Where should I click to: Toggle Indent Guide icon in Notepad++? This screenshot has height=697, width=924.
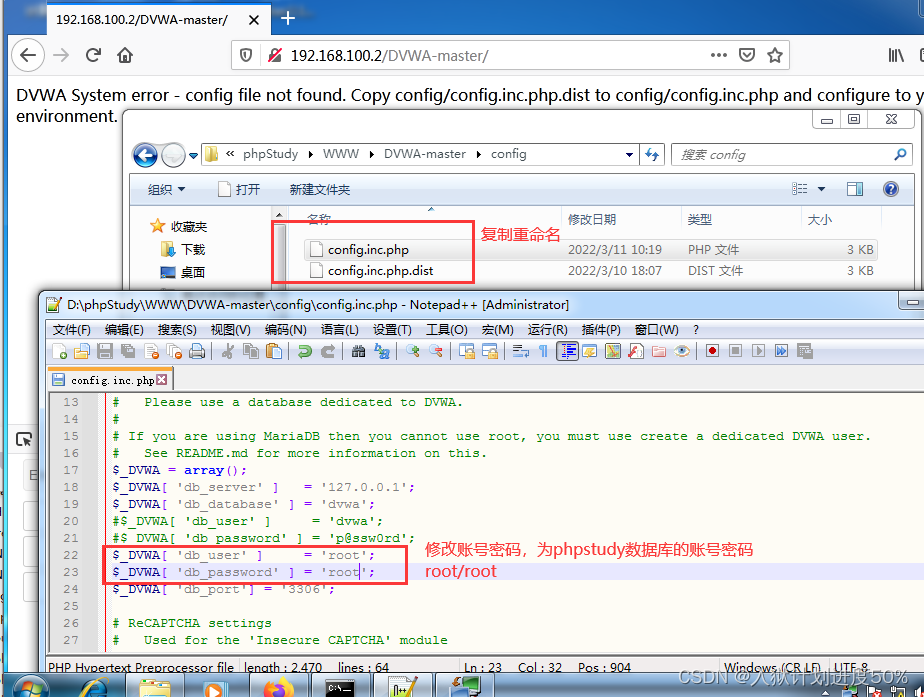click(567, 351)
